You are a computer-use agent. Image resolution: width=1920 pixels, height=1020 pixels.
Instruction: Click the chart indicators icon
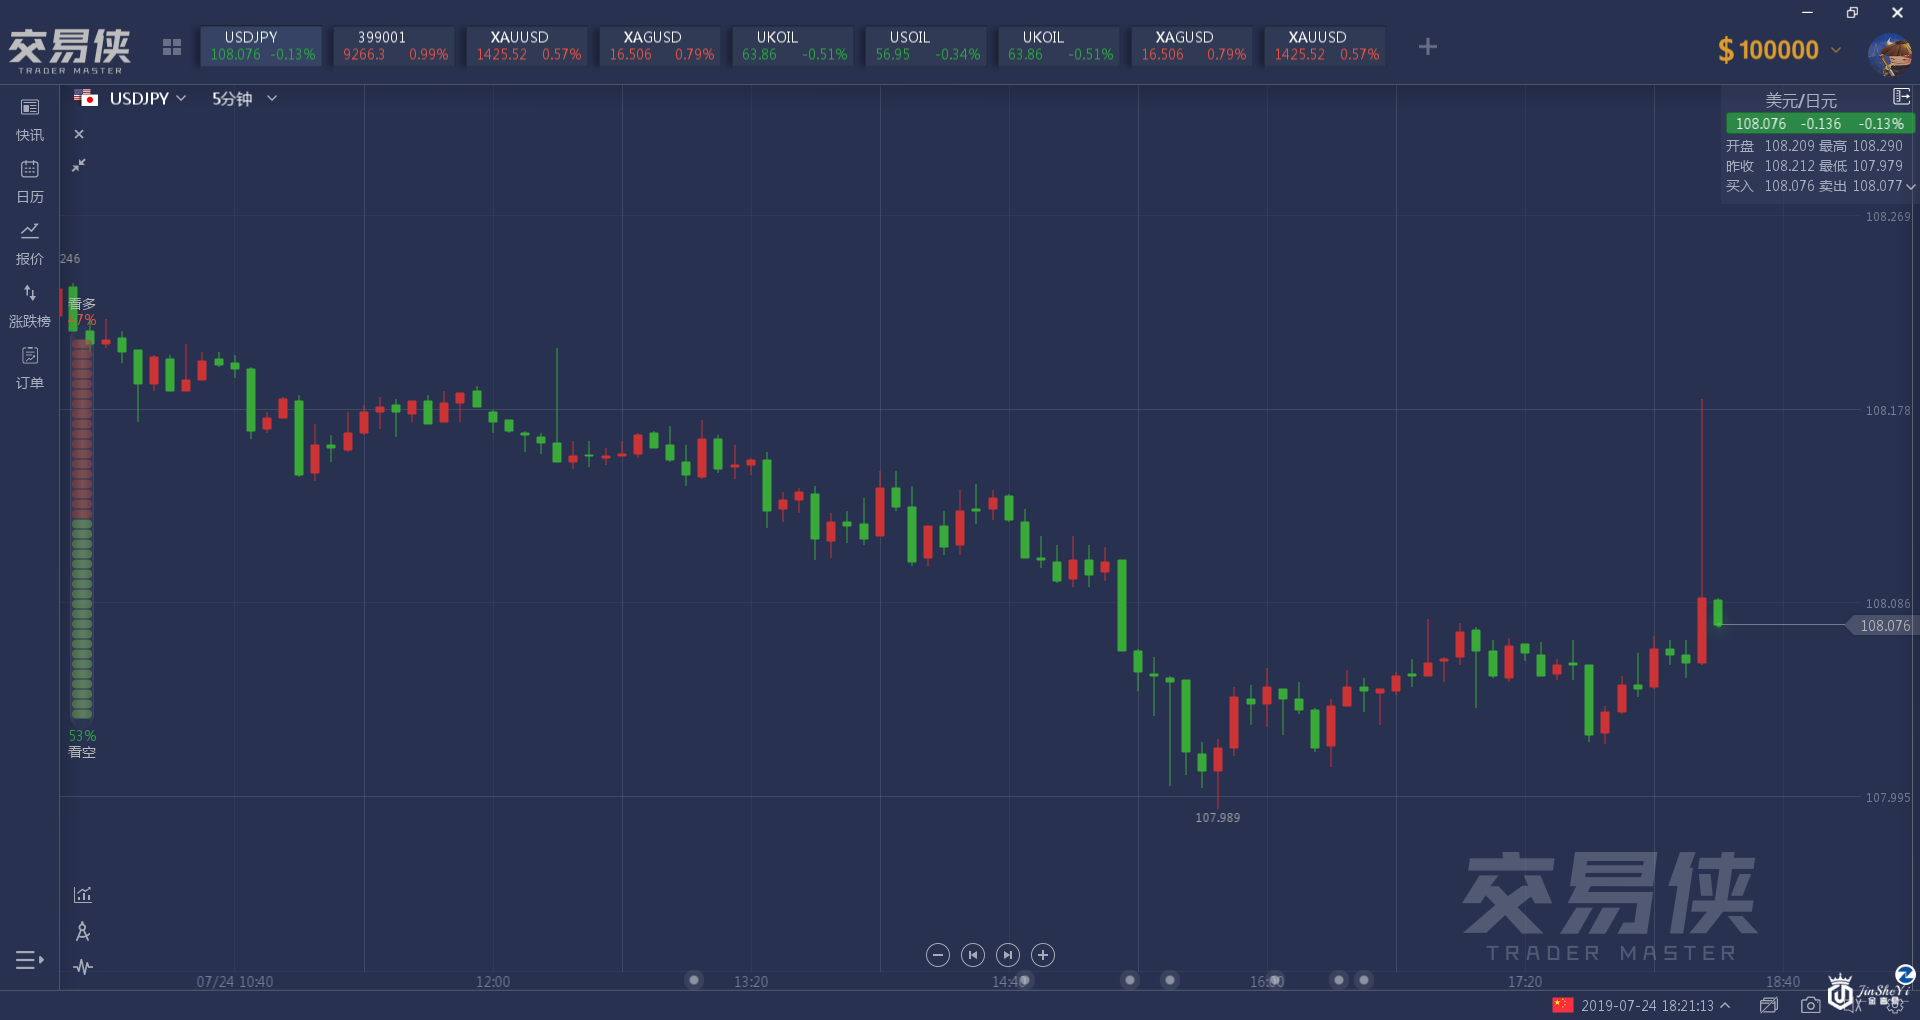pyautogui.click(x=83, y=895)
